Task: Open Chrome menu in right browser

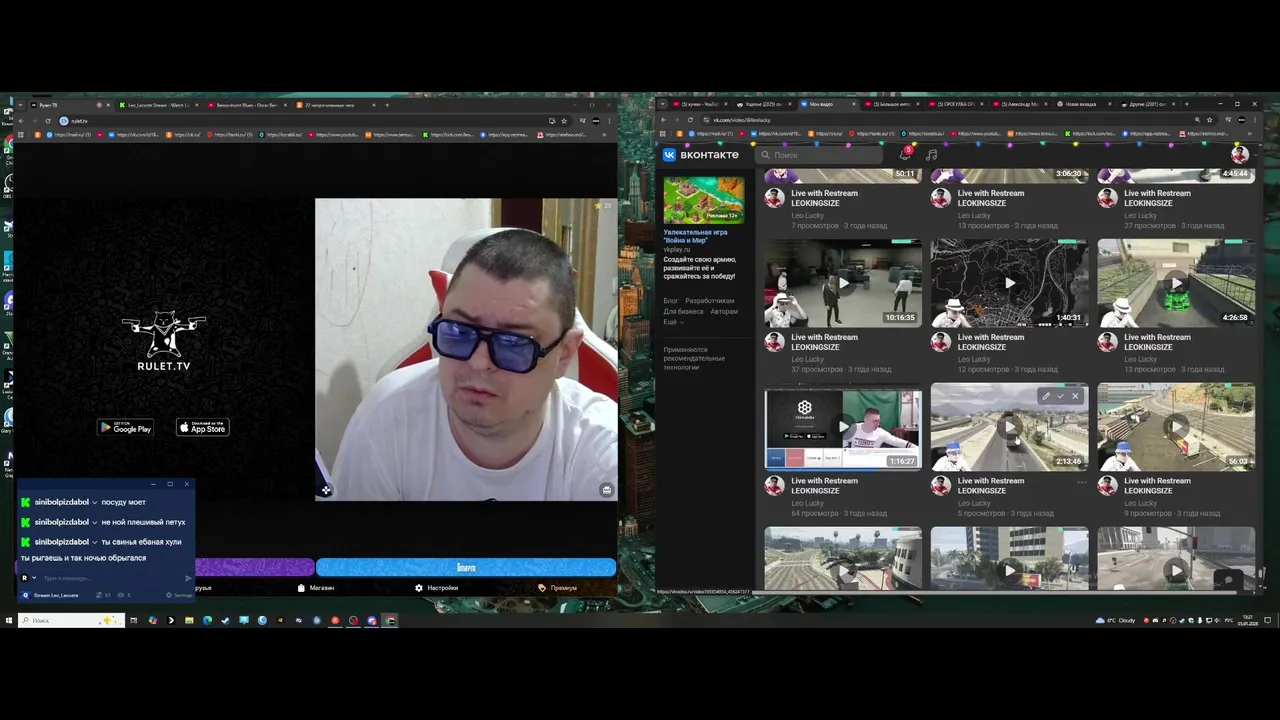Action: (1254, 120)
